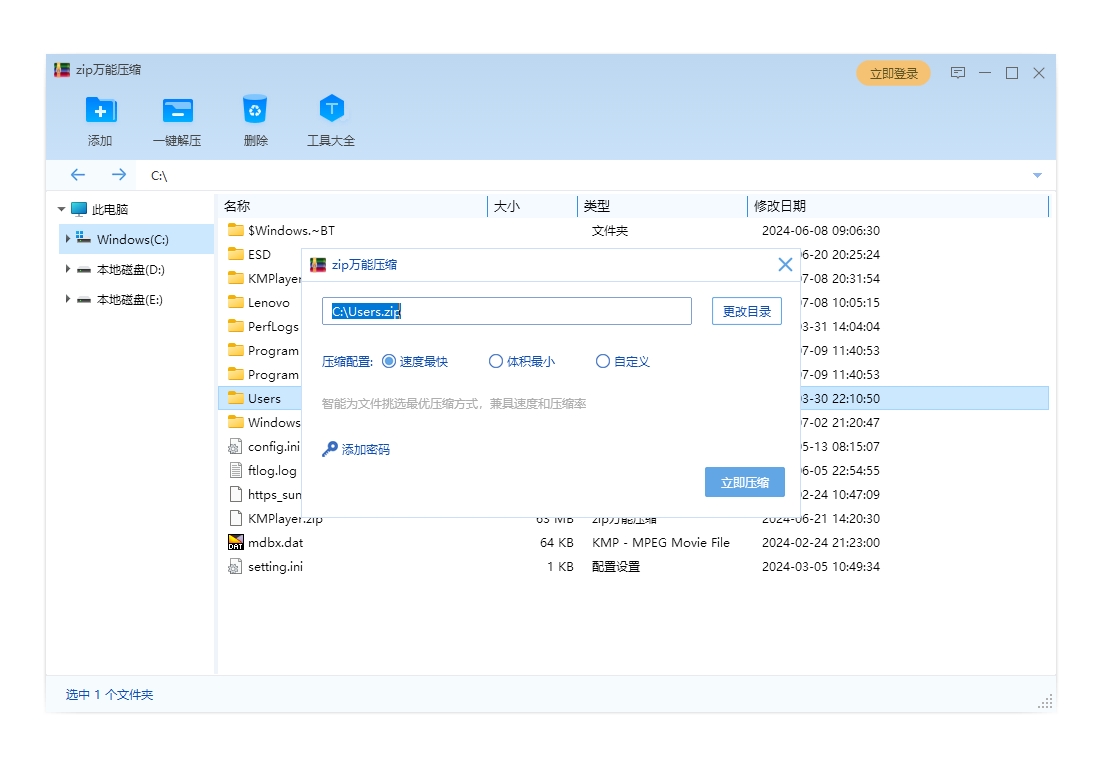This screenshot has width=1120, height=760.
Task: Click the Users folder icon
Action: 236,398
